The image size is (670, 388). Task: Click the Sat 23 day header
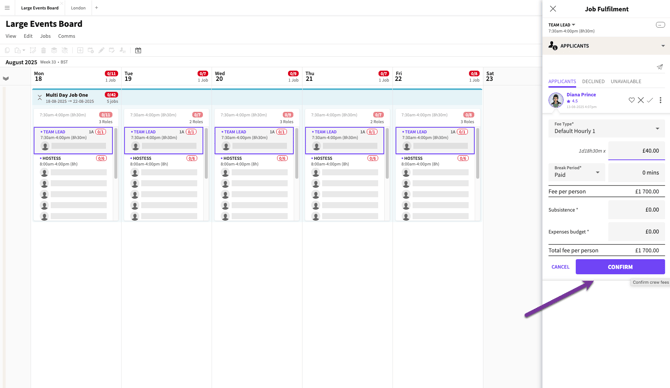[490, 76]
